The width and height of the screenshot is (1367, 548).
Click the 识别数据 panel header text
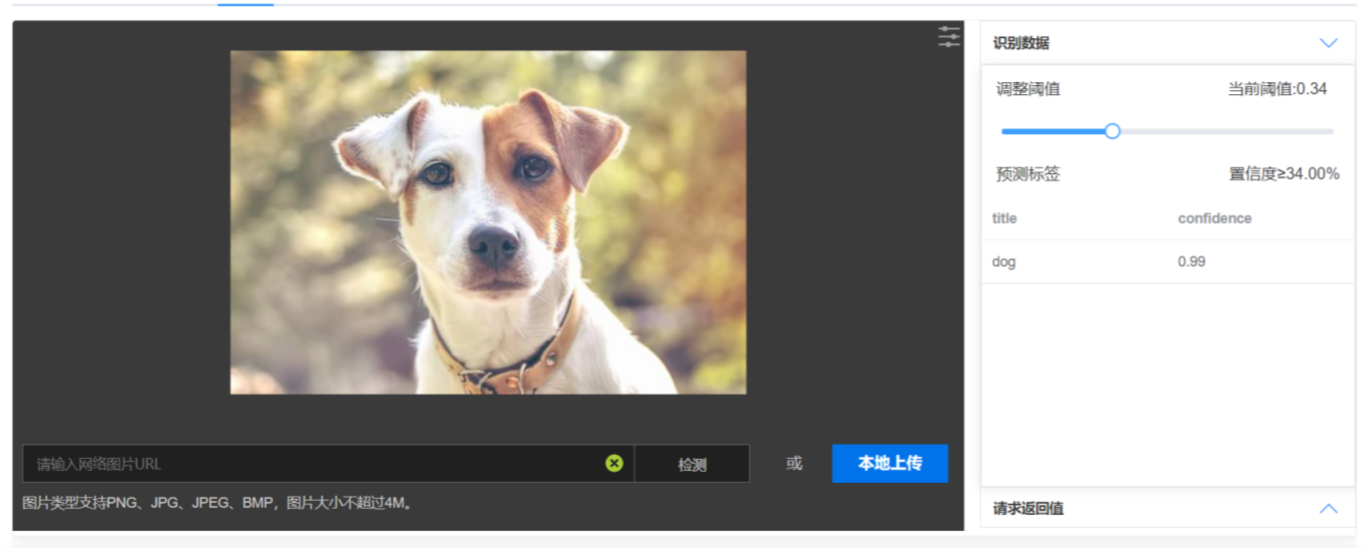[1021, 43]
